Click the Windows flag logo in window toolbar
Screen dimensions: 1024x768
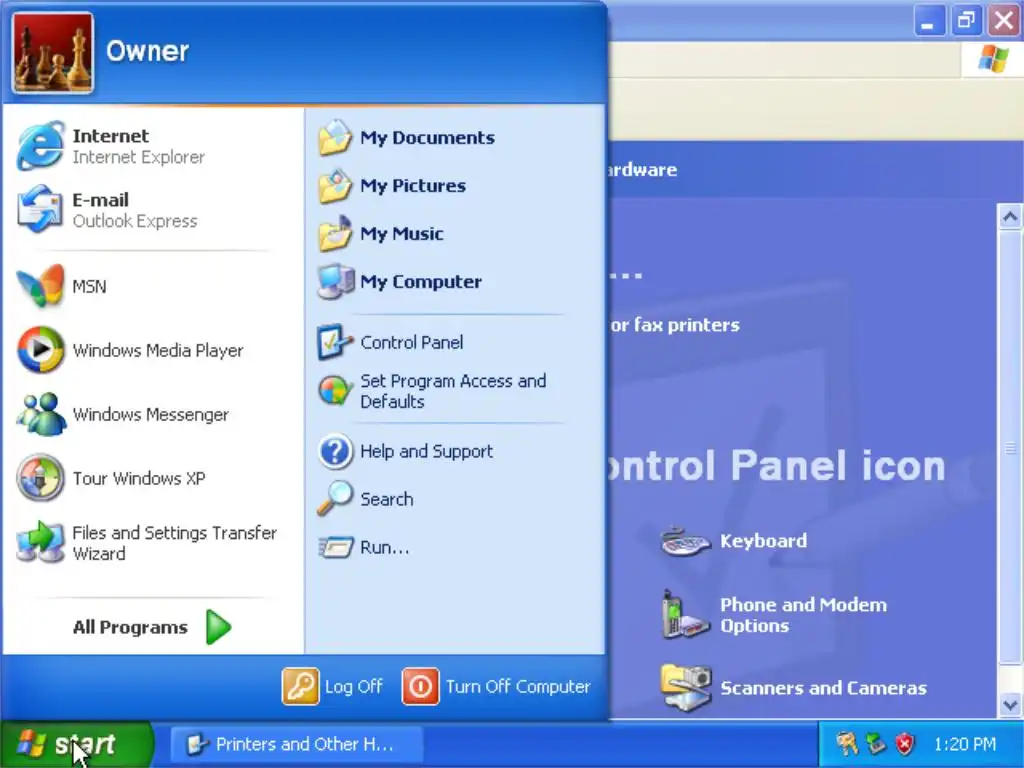tap(993, 59)
